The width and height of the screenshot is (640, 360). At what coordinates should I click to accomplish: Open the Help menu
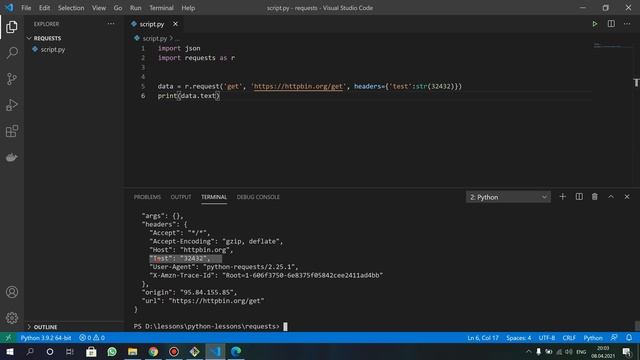click(x=188, y=8)
